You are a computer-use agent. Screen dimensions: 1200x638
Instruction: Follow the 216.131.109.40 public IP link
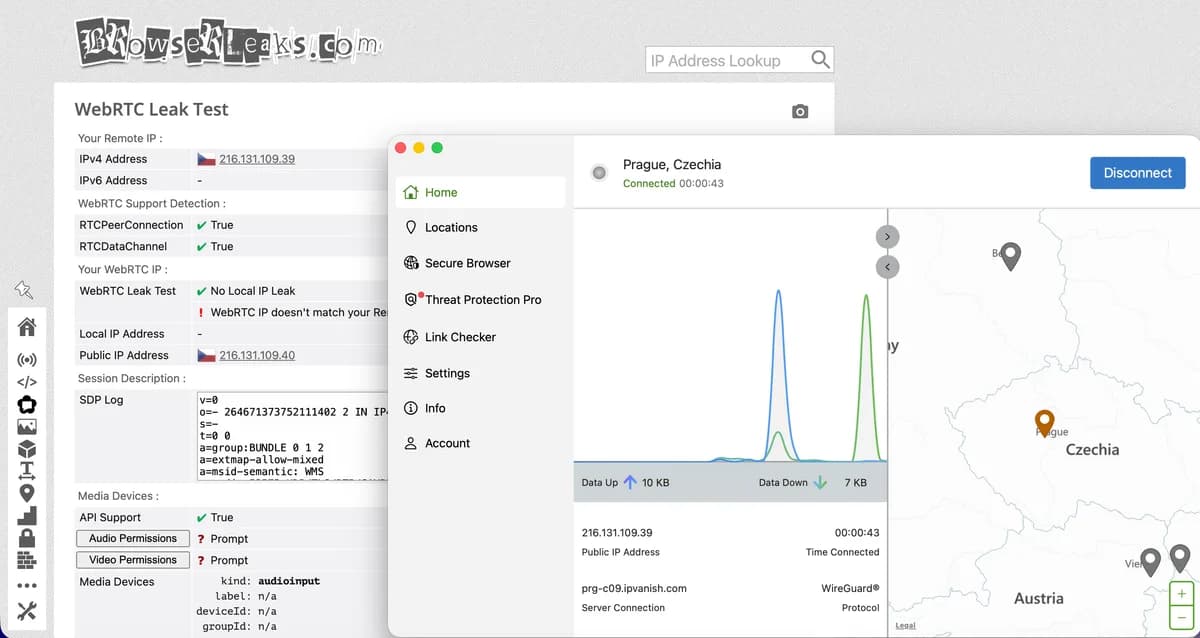click(257, 355)
